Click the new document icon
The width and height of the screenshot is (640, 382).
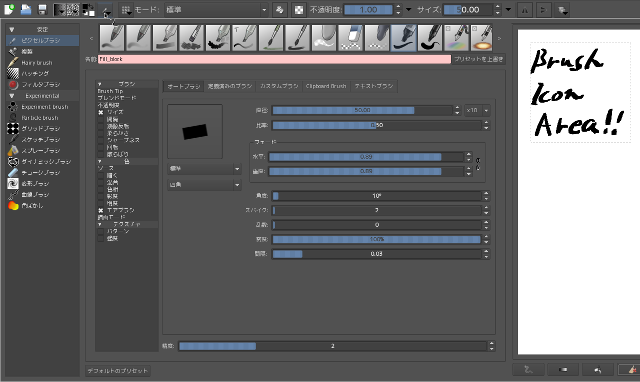(9, 9)
